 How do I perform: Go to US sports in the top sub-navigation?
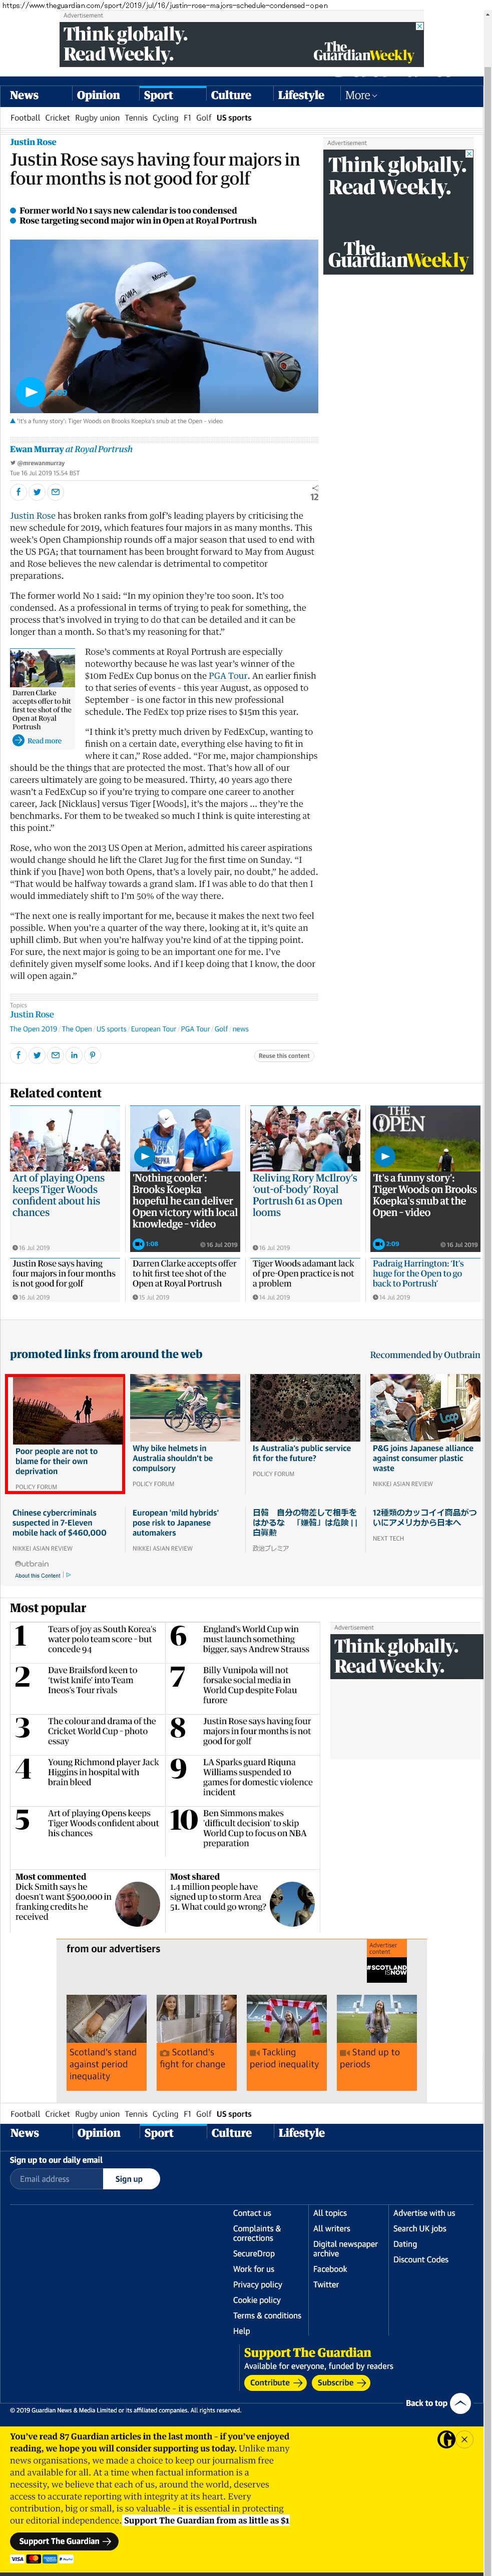pos(234,118)
